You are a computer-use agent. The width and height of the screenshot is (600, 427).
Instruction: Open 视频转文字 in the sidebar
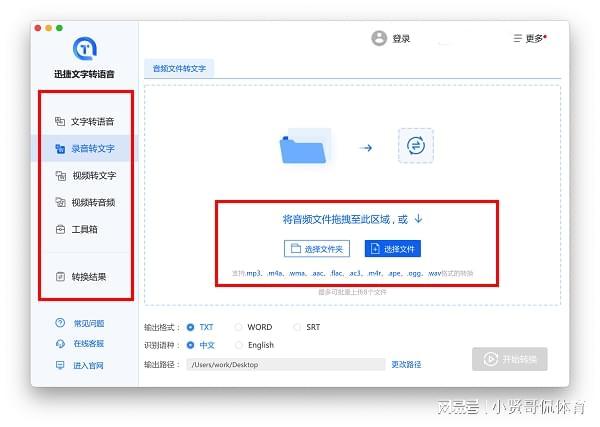coord(85,176)
